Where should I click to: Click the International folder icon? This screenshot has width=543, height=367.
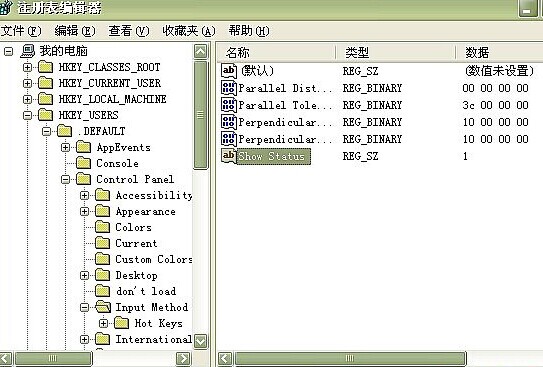[103, 339]
